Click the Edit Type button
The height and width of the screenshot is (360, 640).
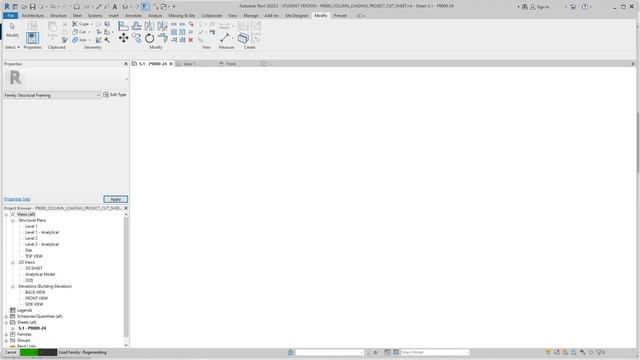[115, 95]
